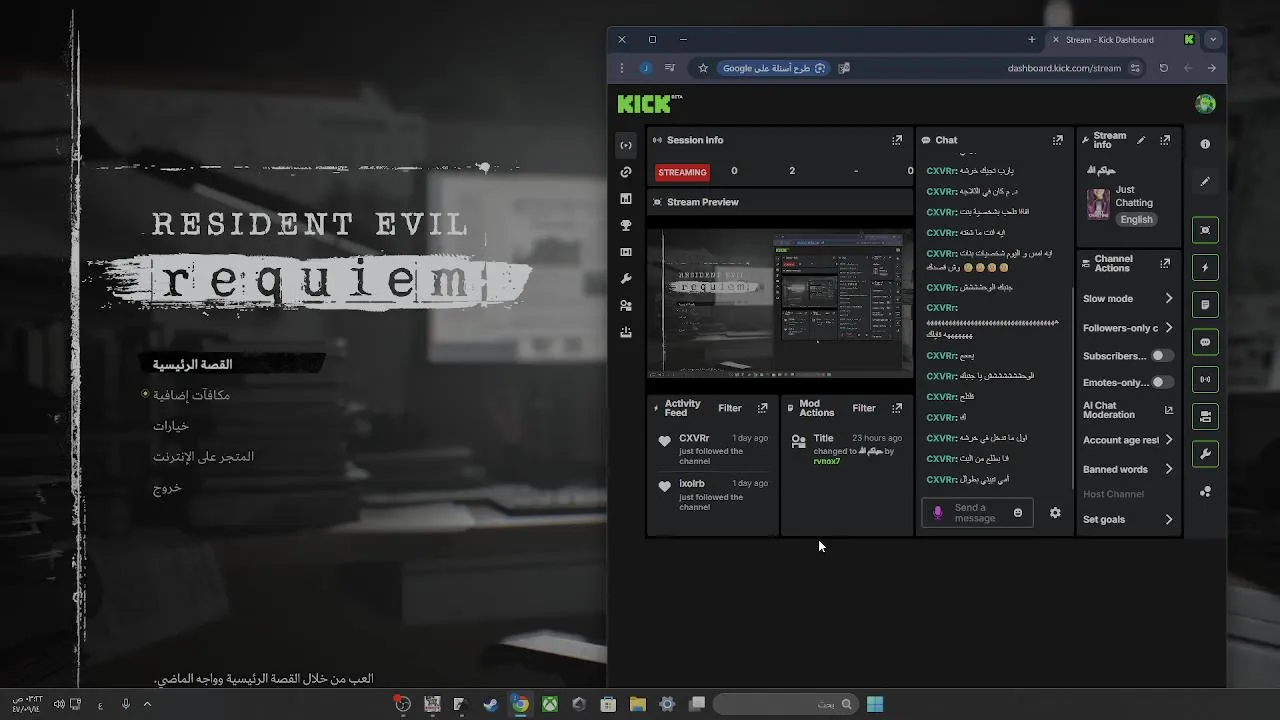Open chat settings gear icon
Image resolution: width=1280 pixels, height=720 pixels.
(x=1055, y=513)
